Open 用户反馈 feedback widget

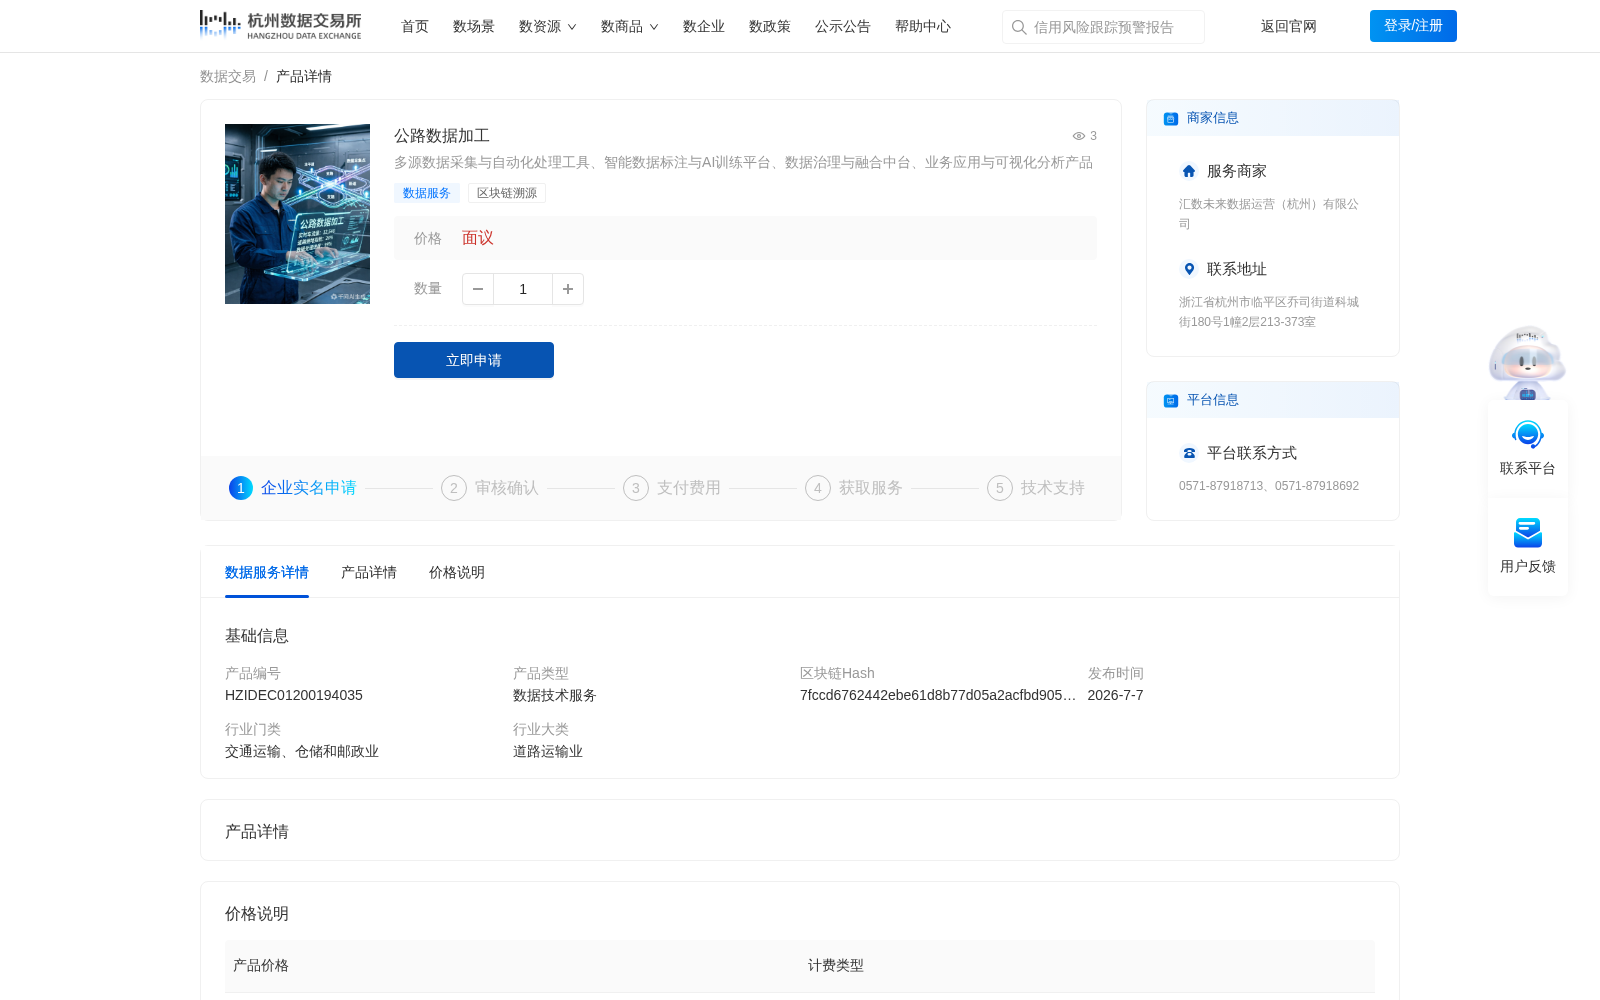pyautogui.click(x=1528, y=546)
